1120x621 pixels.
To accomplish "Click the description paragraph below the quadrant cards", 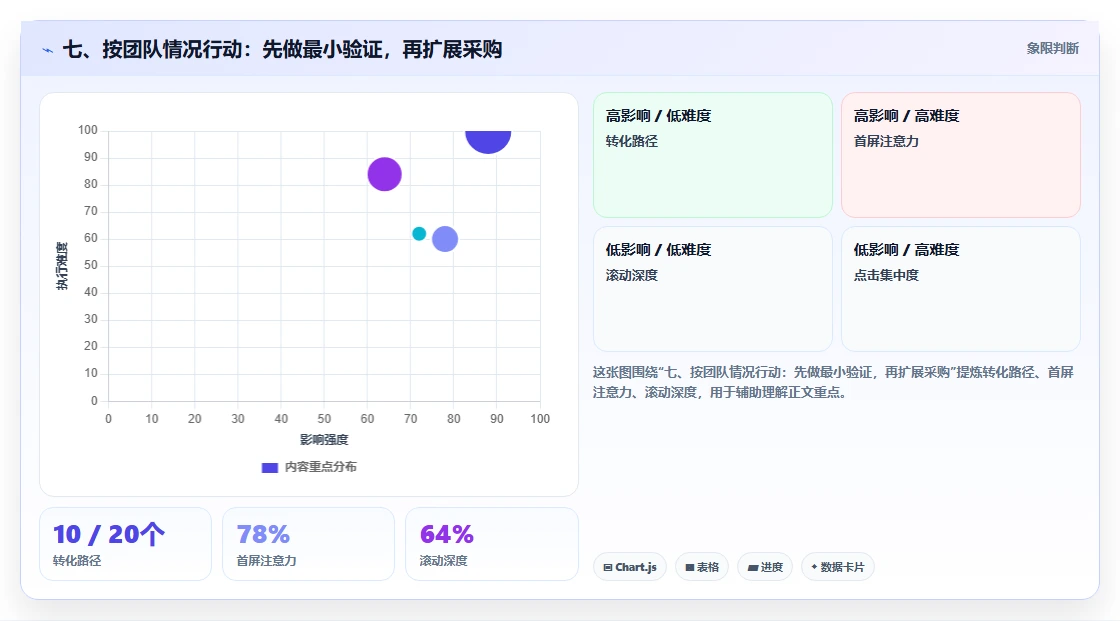I will tap(833, 382).
